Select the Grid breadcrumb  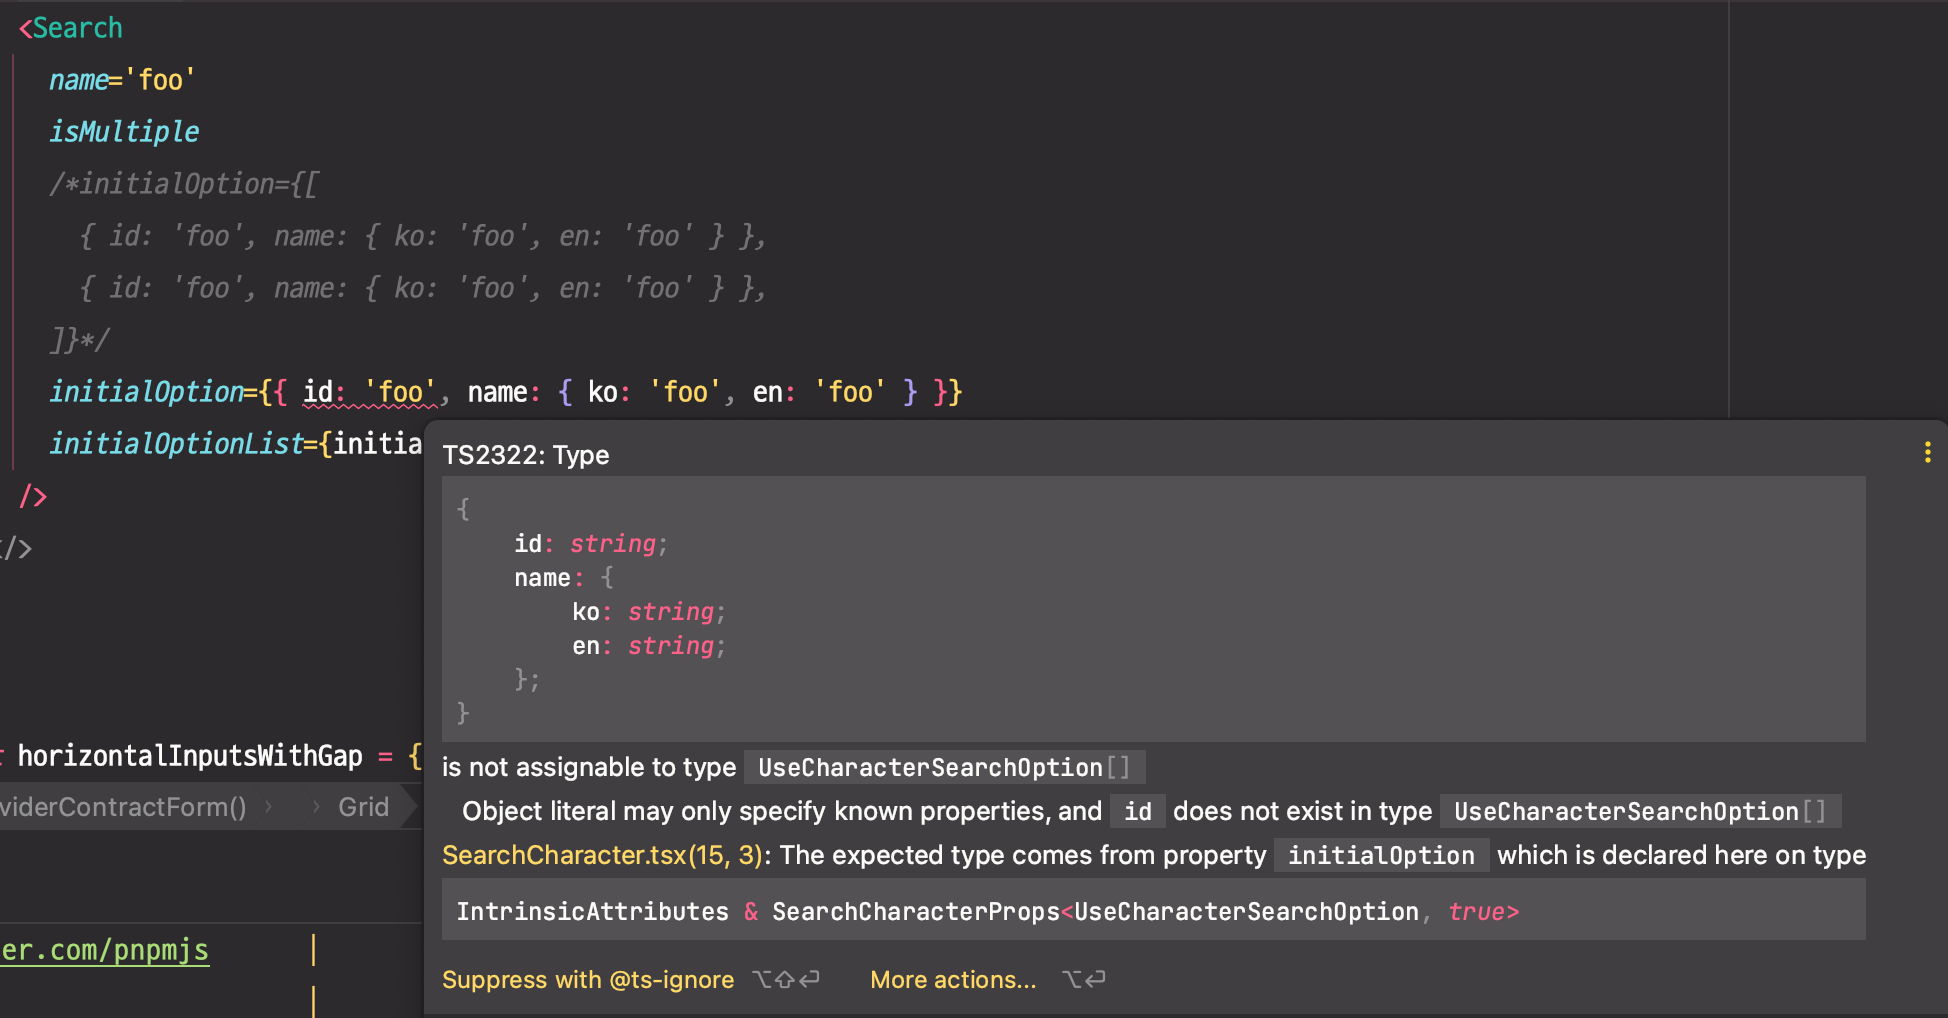(363, 807)
